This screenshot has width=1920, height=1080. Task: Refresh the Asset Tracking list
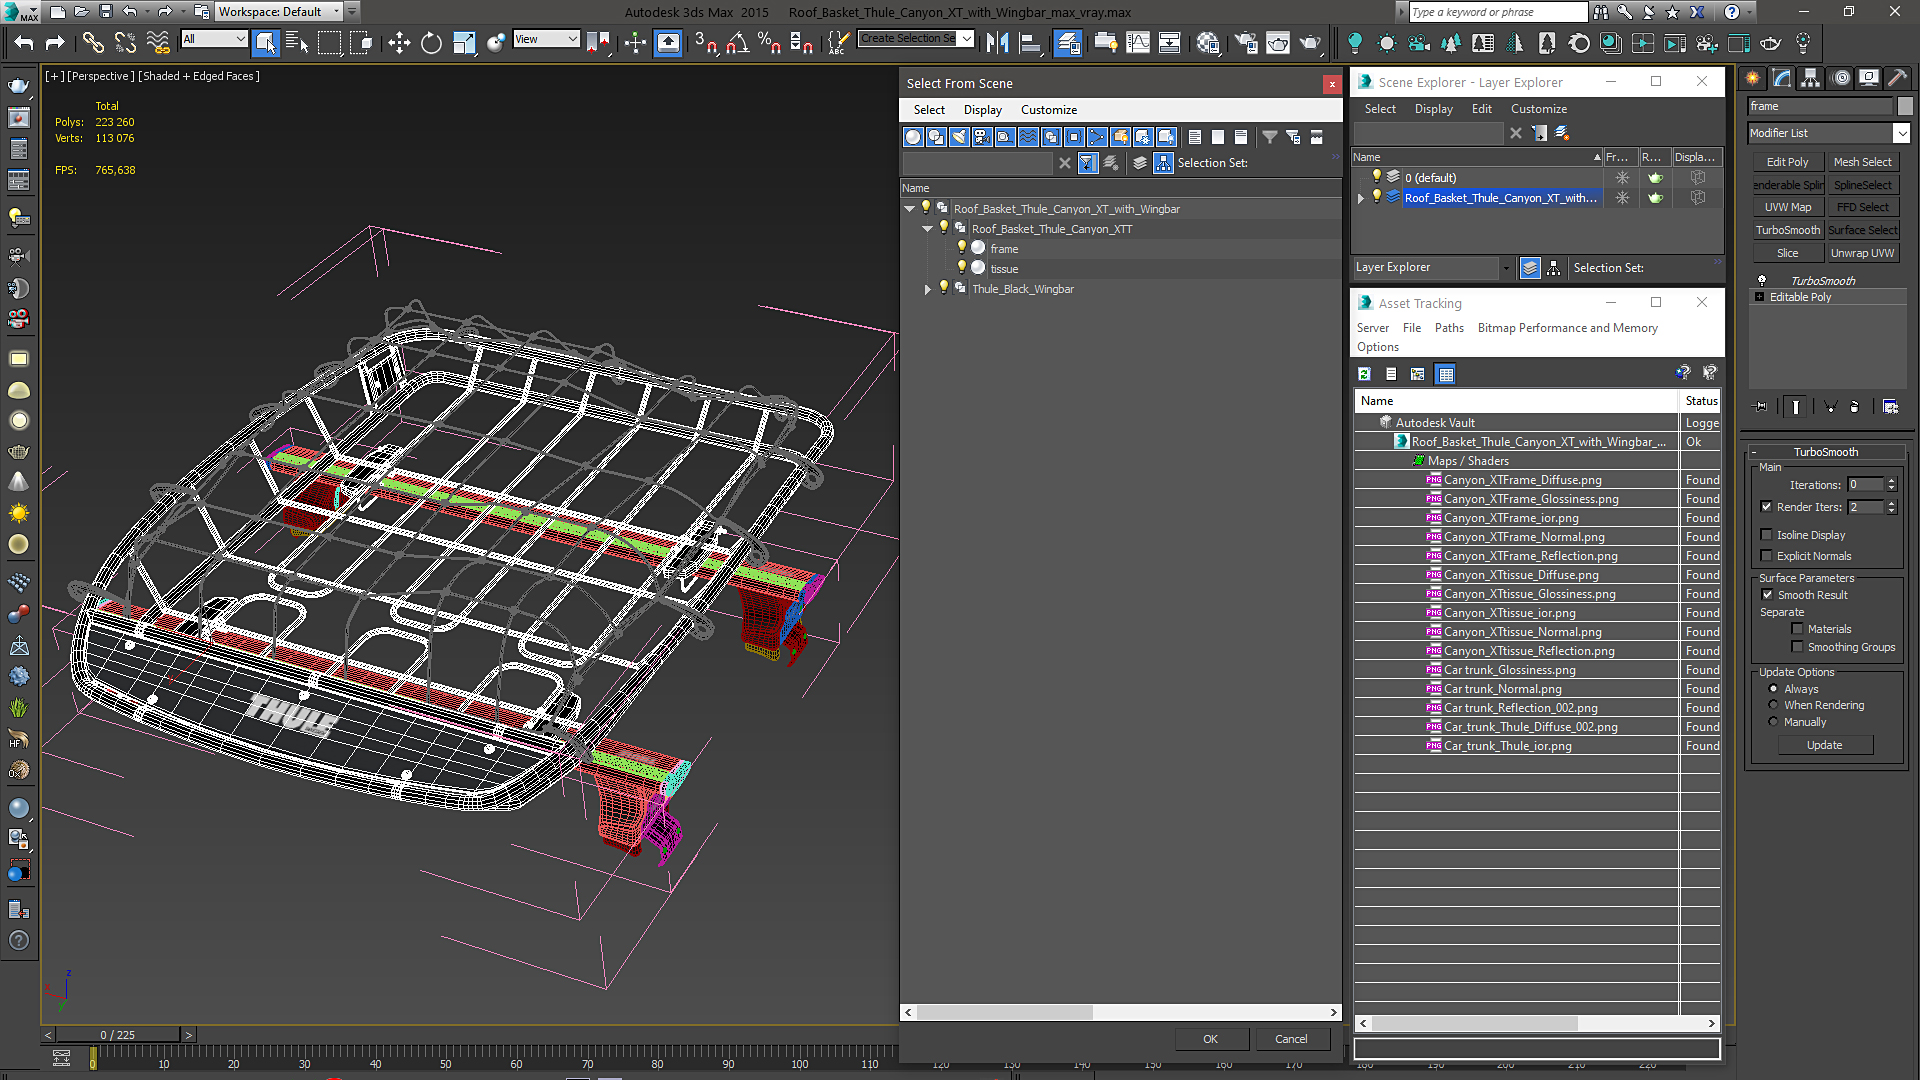coord(1364,374)
